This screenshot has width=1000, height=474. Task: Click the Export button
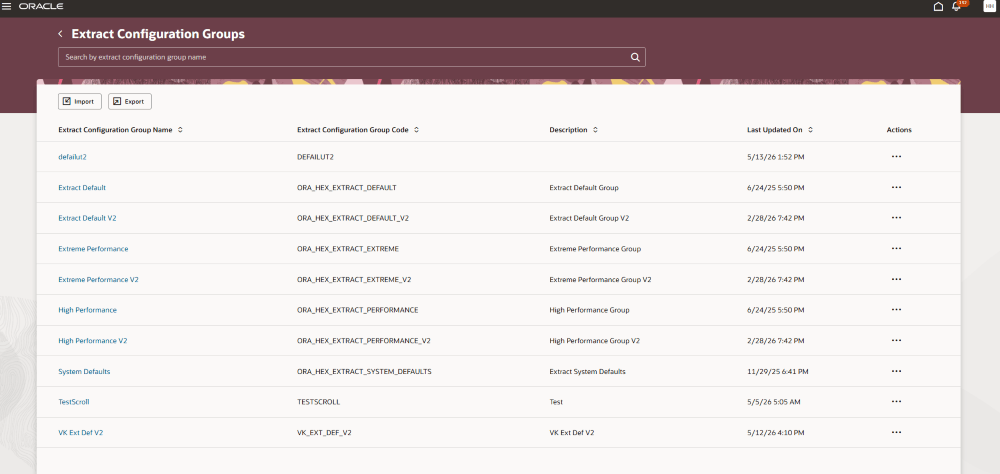[x=129, y=101]
